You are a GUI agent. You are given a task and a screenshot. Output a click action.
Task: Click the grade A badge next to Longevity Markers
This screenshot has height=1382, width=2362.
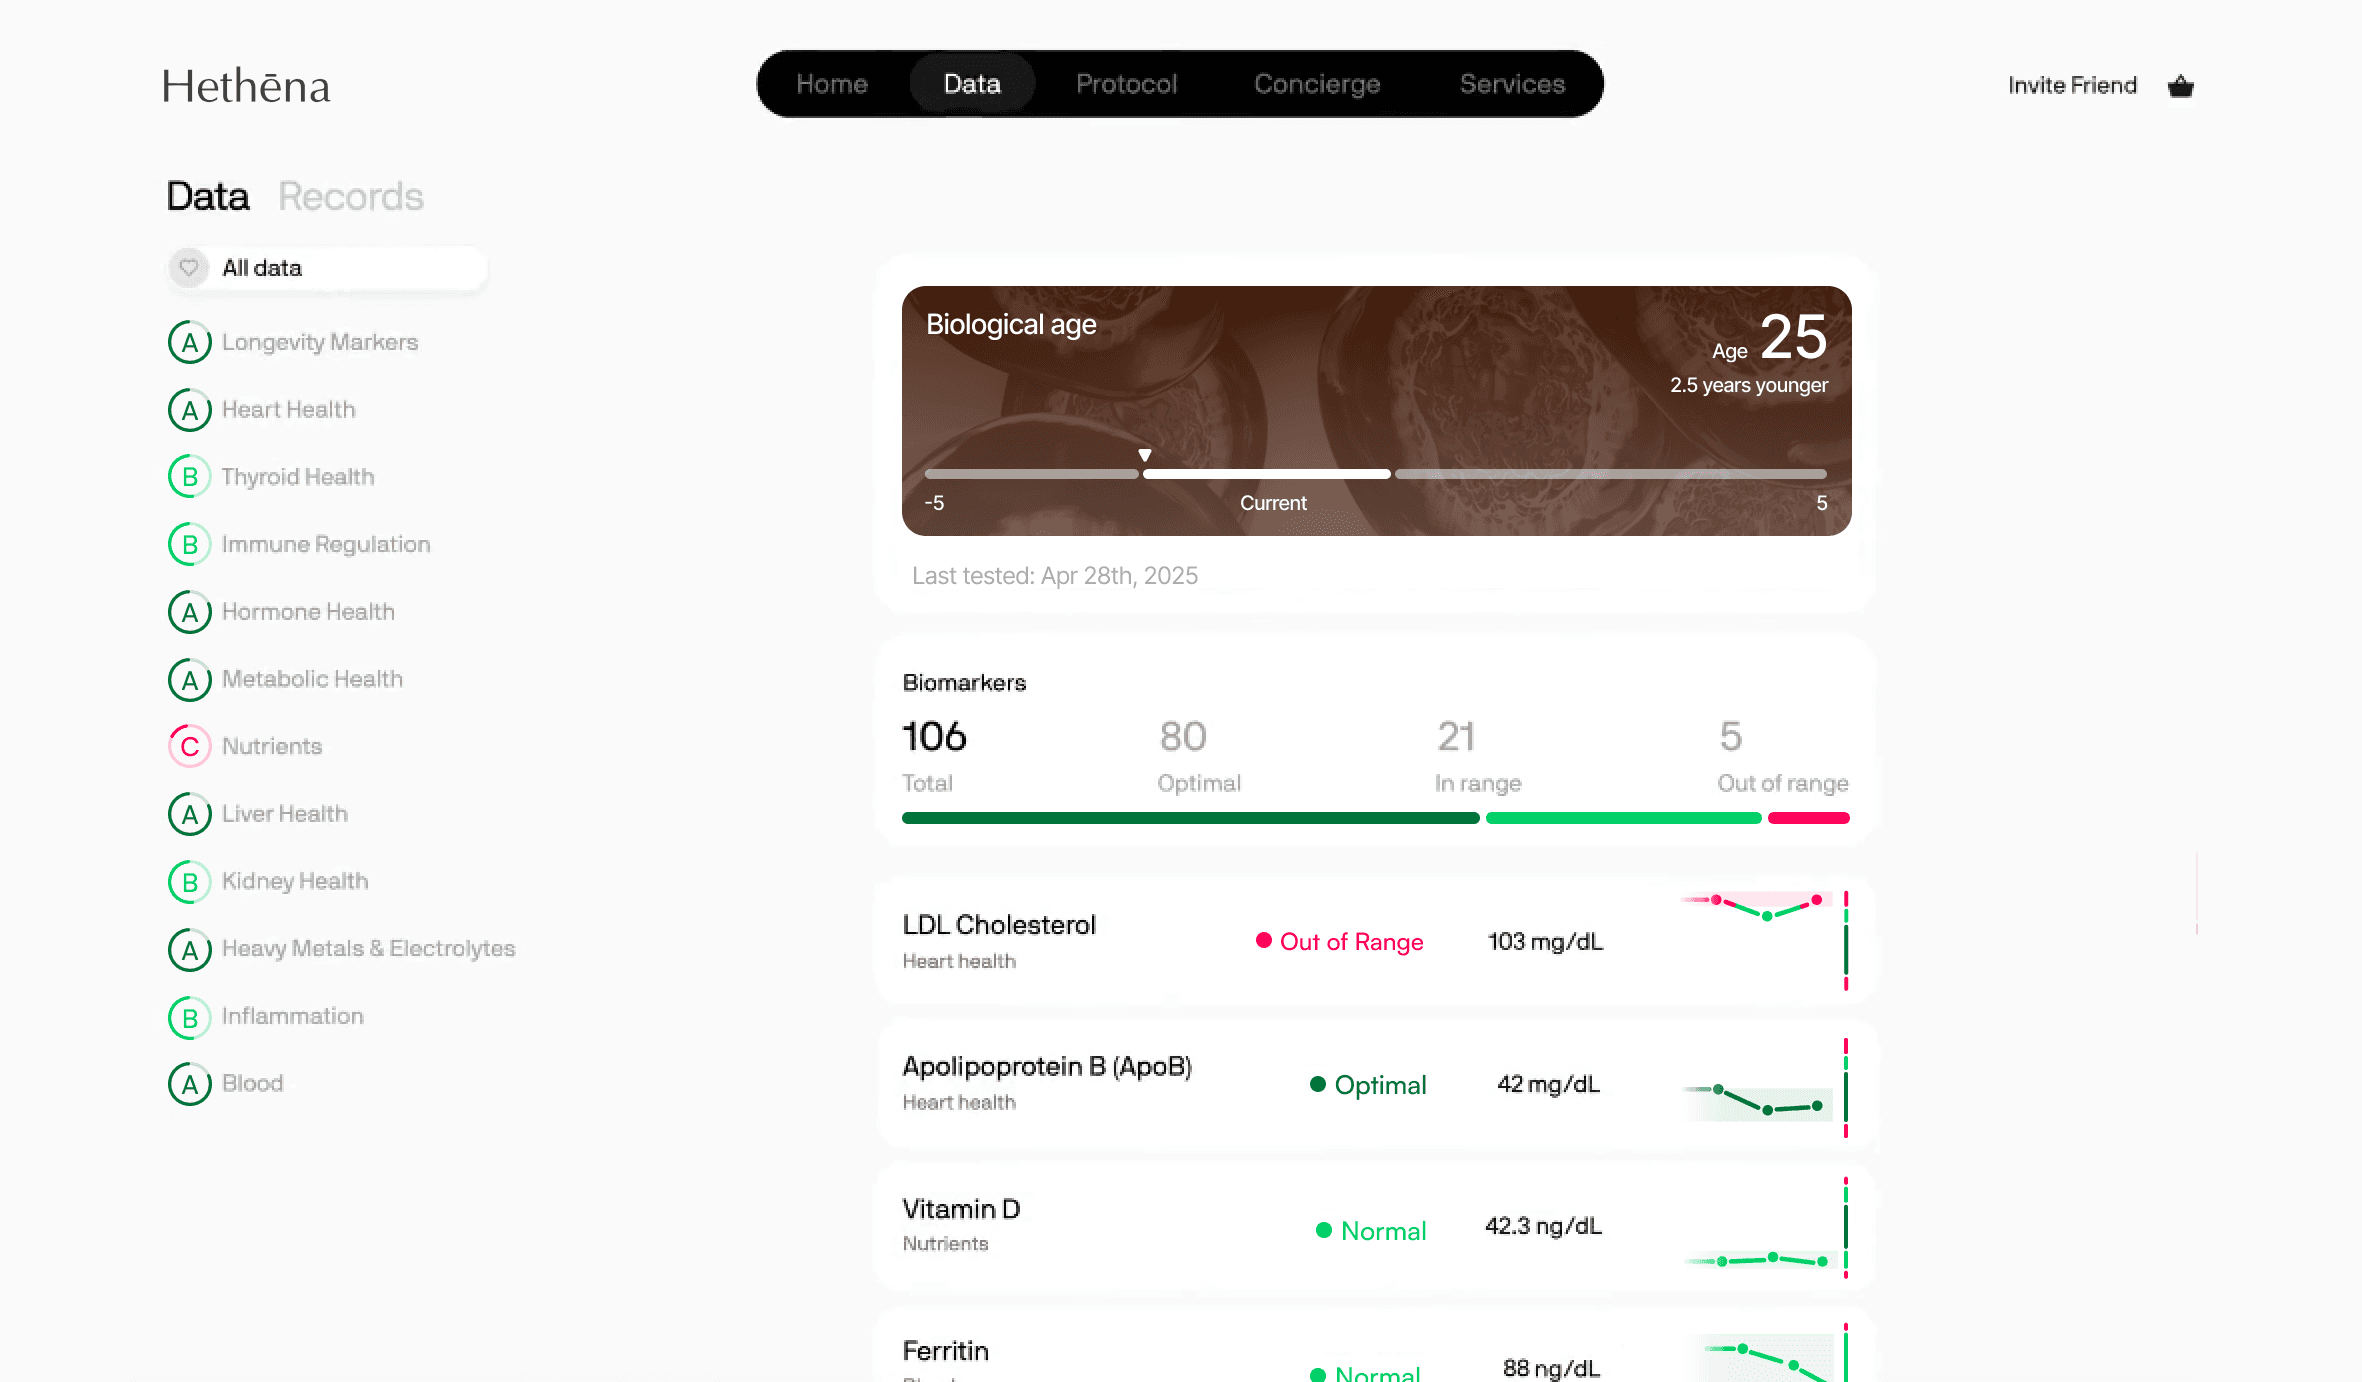pyautogui.click(x=189, y=342)
